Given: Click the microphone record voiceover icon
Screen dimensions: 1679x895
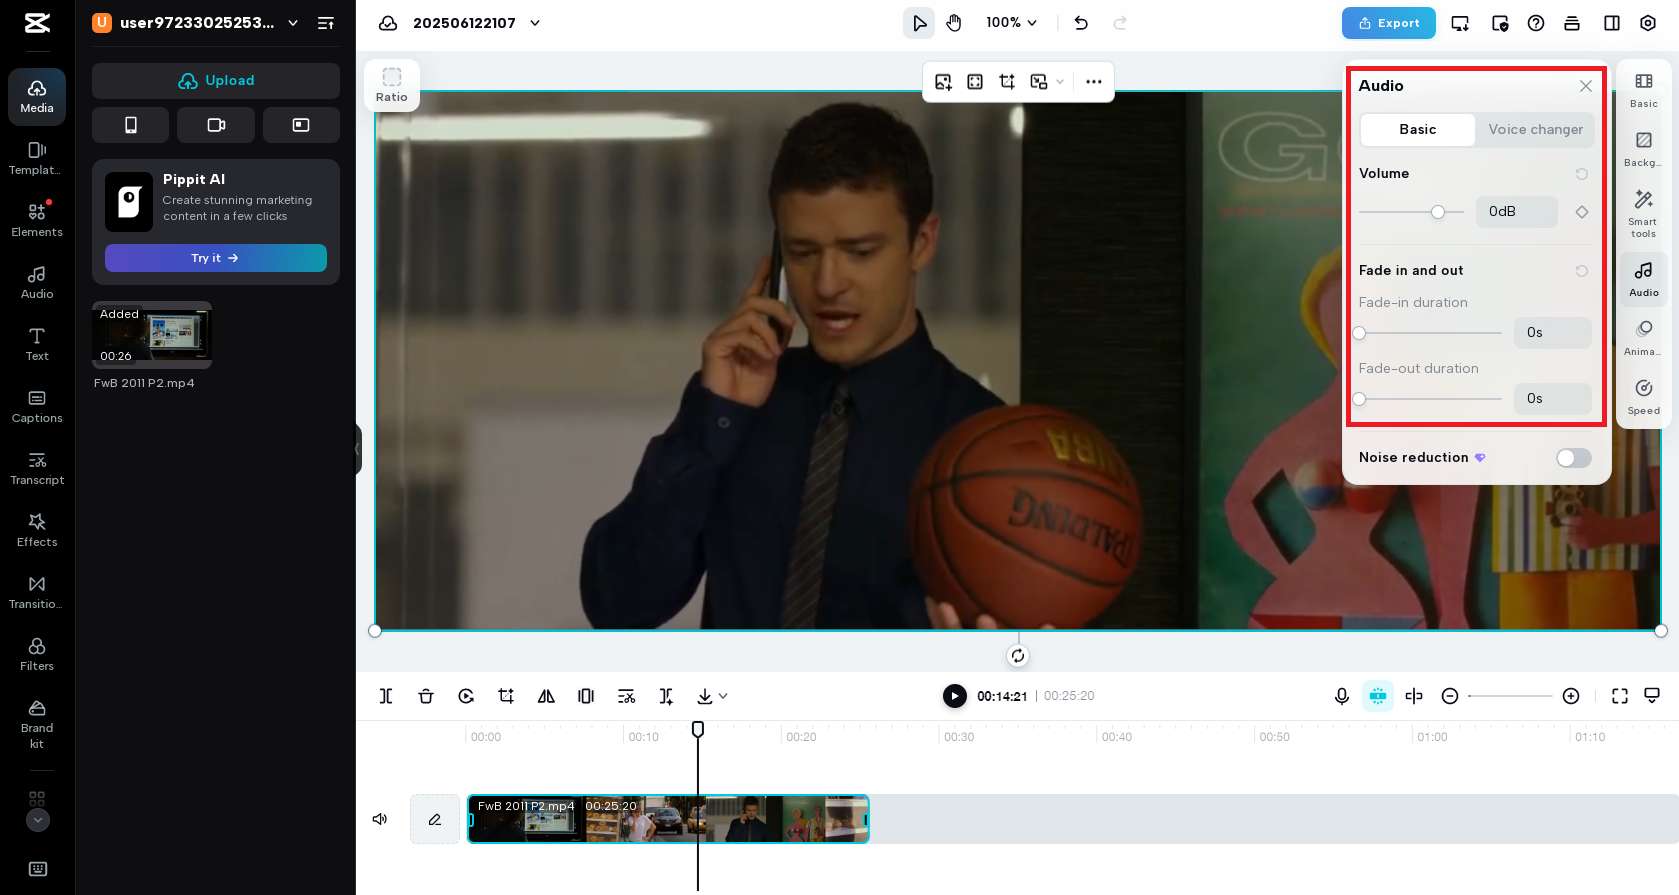Looking at the screenshot, I should tap(1342, 696).
